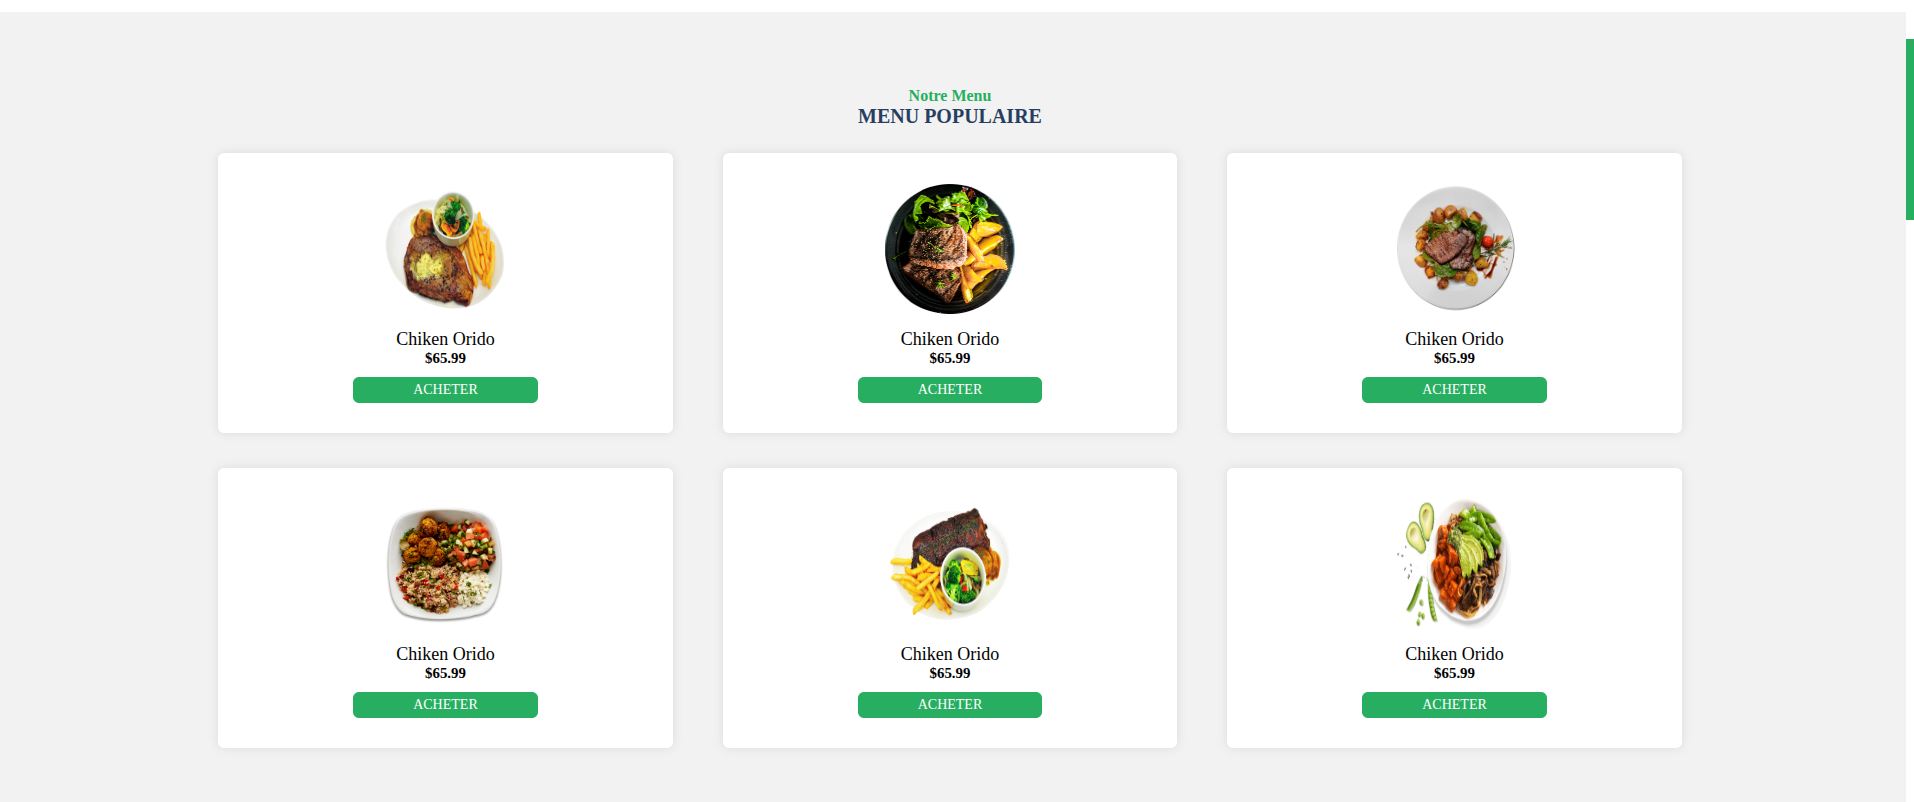
Task: Buy the first dish in the top row
Action: (445, 390)
